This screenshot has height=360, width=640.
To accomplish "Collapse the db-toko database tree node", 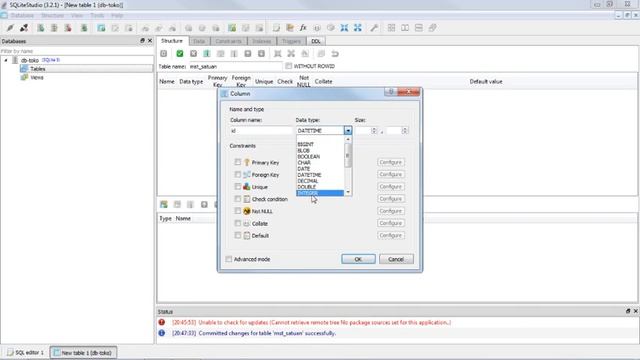I will (6, 60).
